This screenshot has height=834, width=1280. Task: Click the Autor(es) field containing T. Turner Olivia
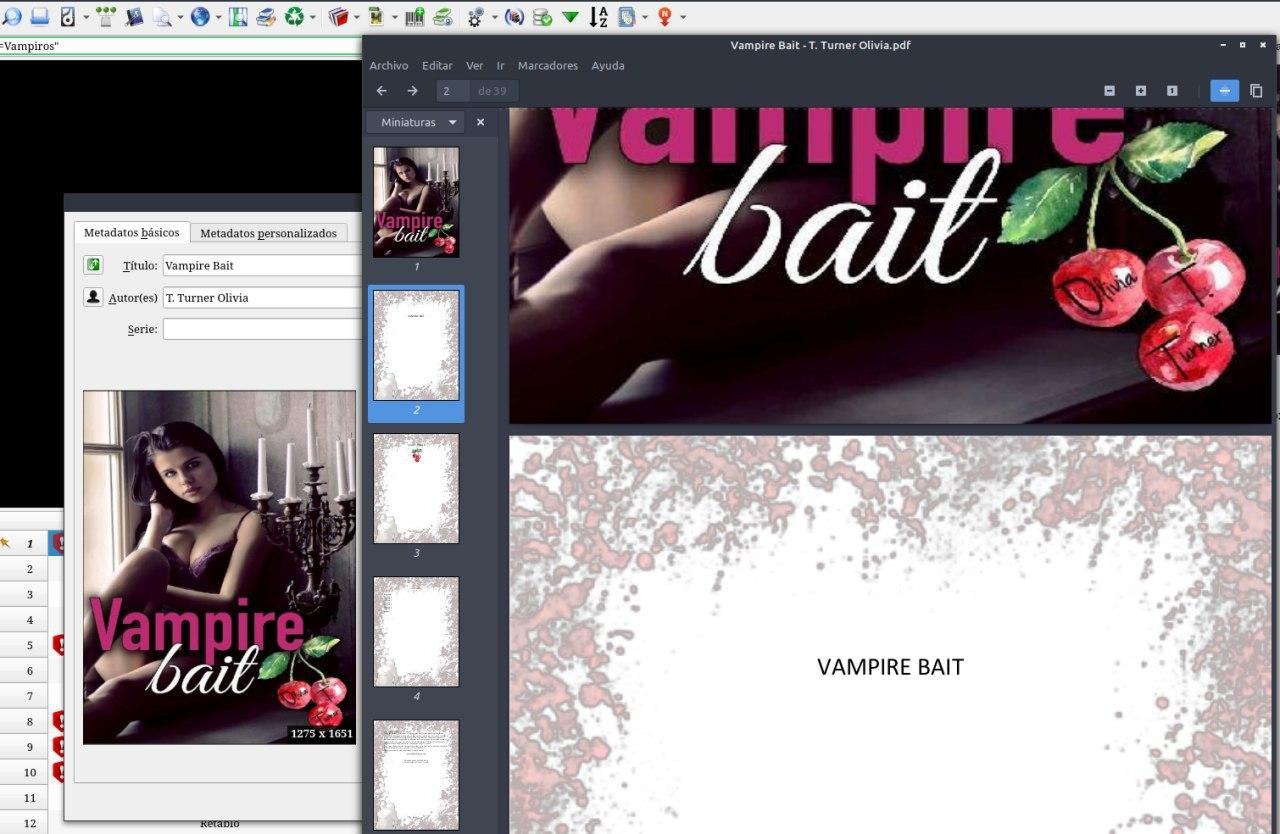pyautogui.click(x=262, y=297)
